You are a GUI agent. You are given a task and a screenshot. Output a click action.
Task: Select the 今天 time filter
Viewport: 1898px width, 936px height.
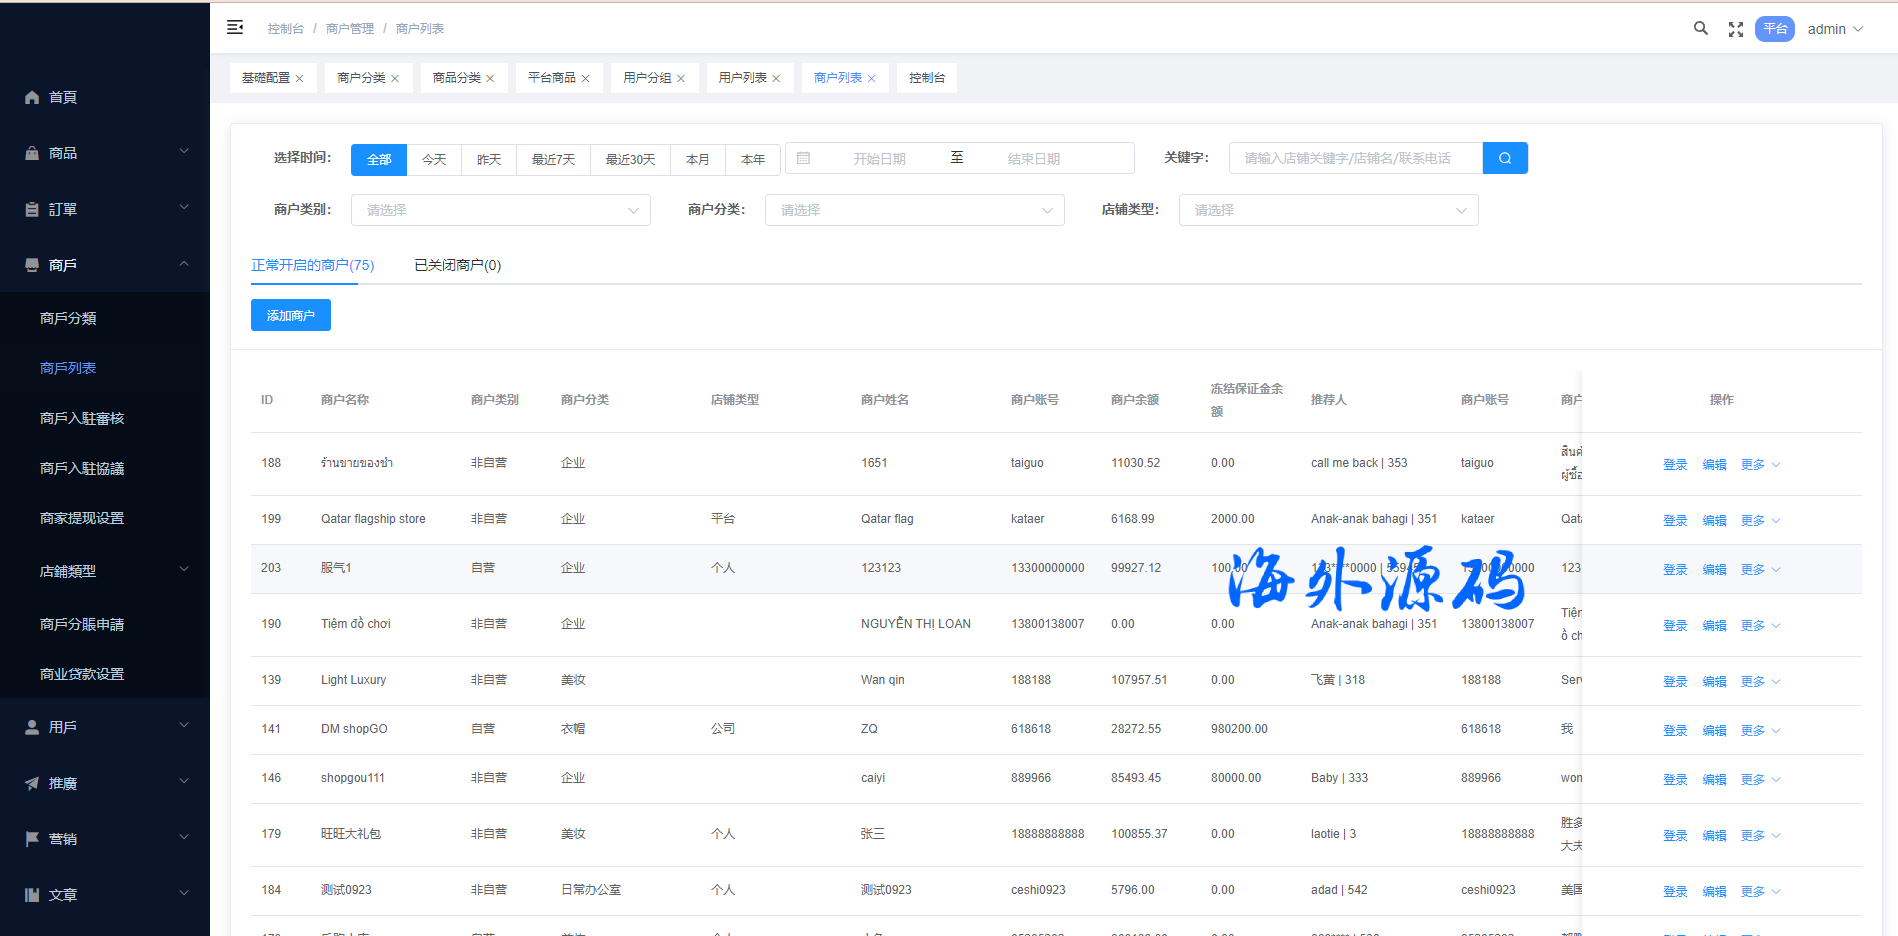(434, 160)
